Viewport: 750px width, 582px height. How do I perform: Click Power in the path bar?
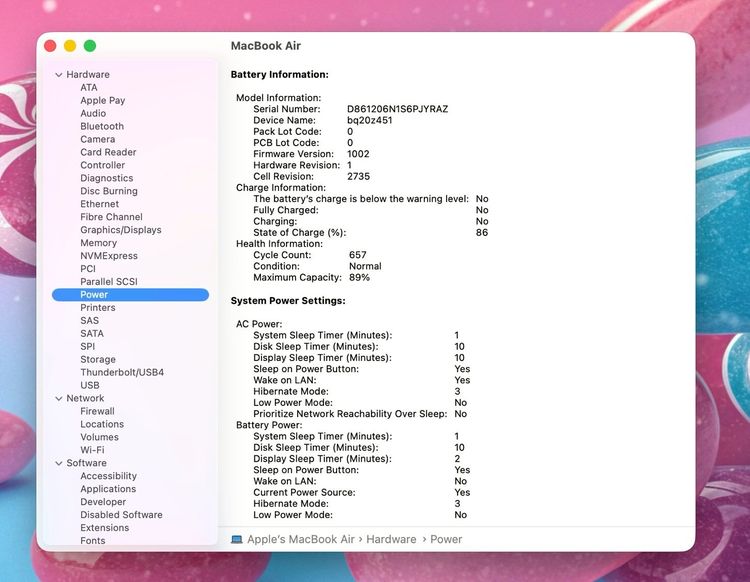446,539
